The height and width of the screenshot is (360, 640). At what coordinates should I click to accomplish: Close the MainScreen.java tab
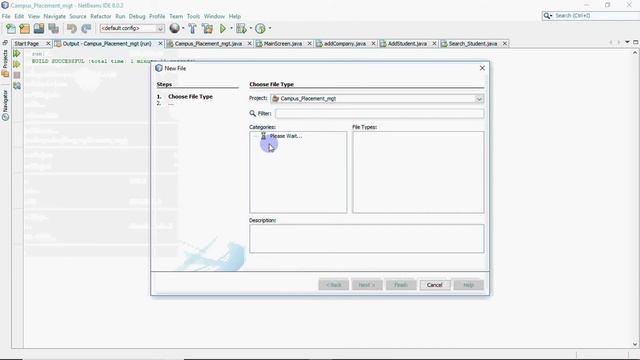(x=309, y=43)
